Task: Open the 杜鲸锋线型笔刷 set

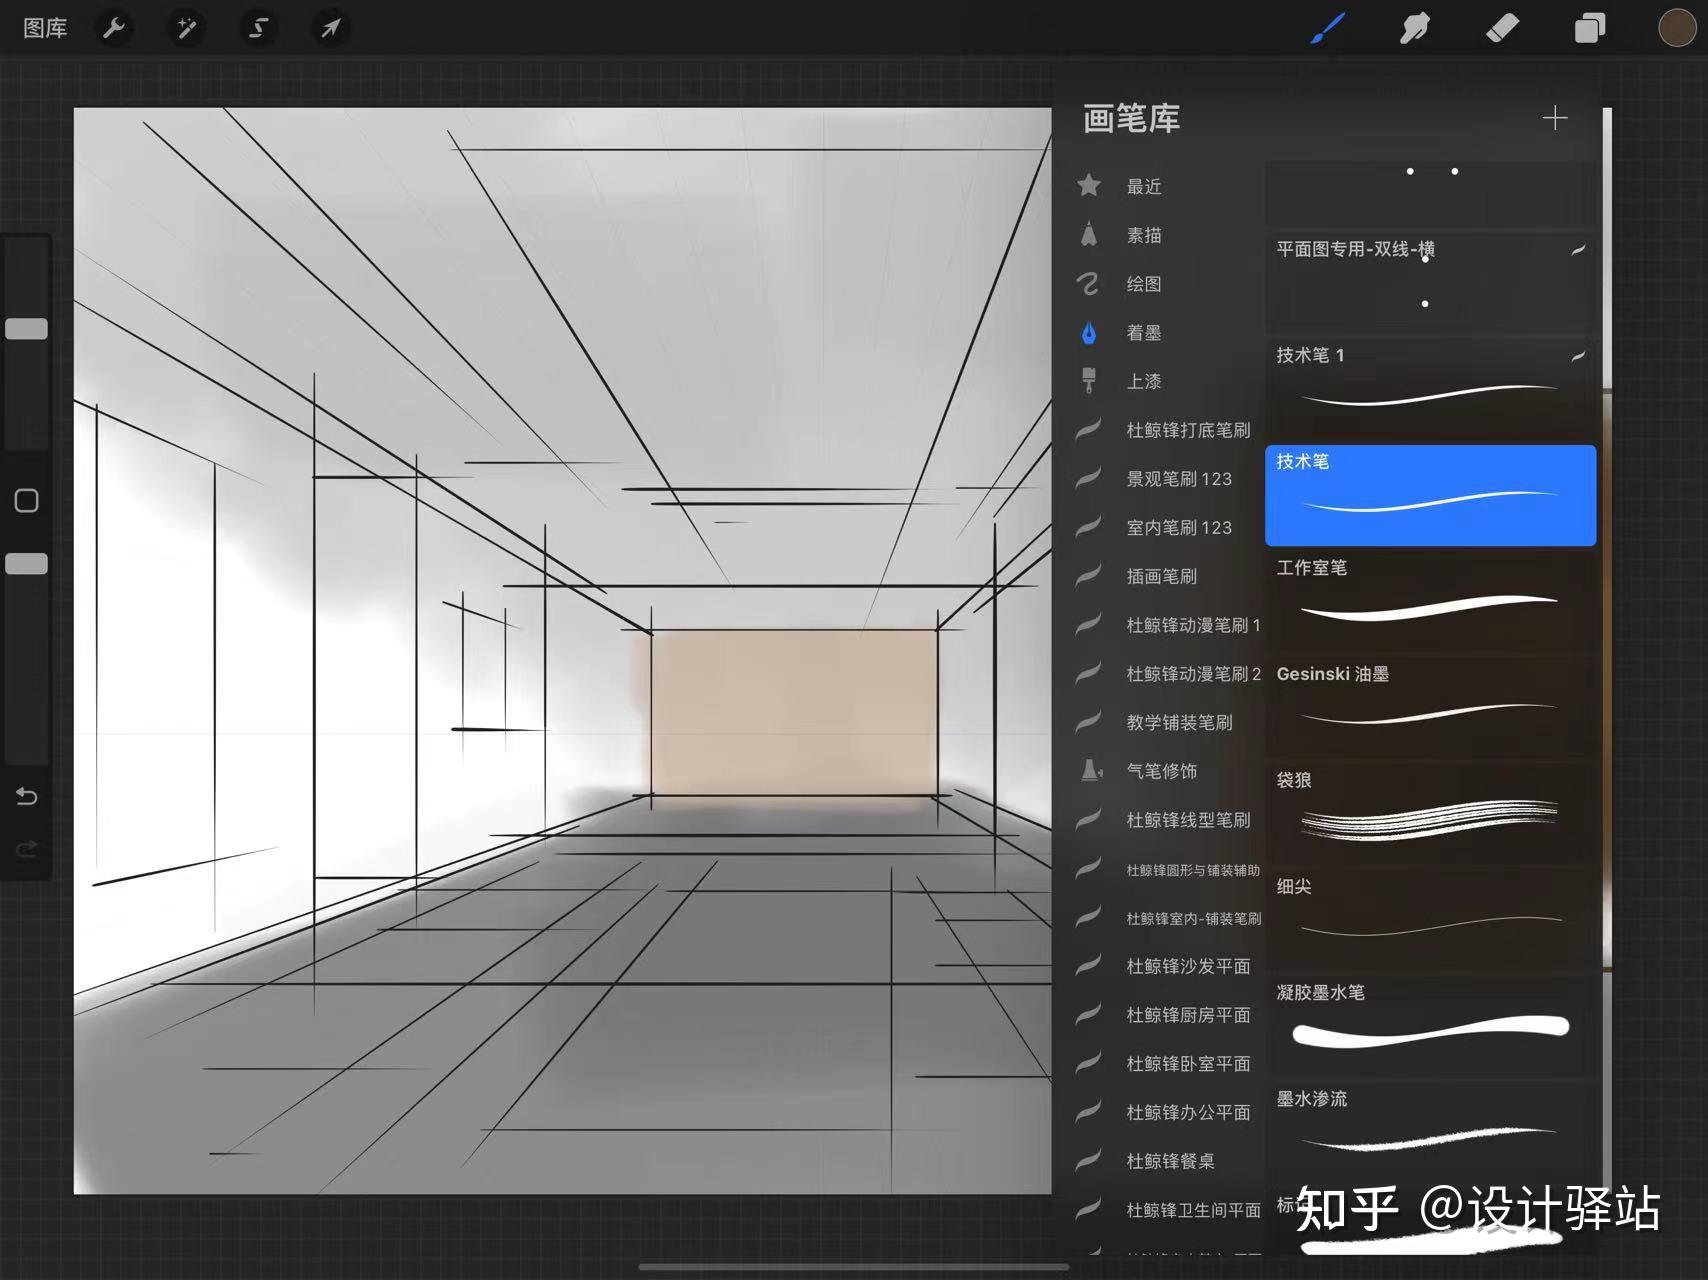Action: point(1167,820)
